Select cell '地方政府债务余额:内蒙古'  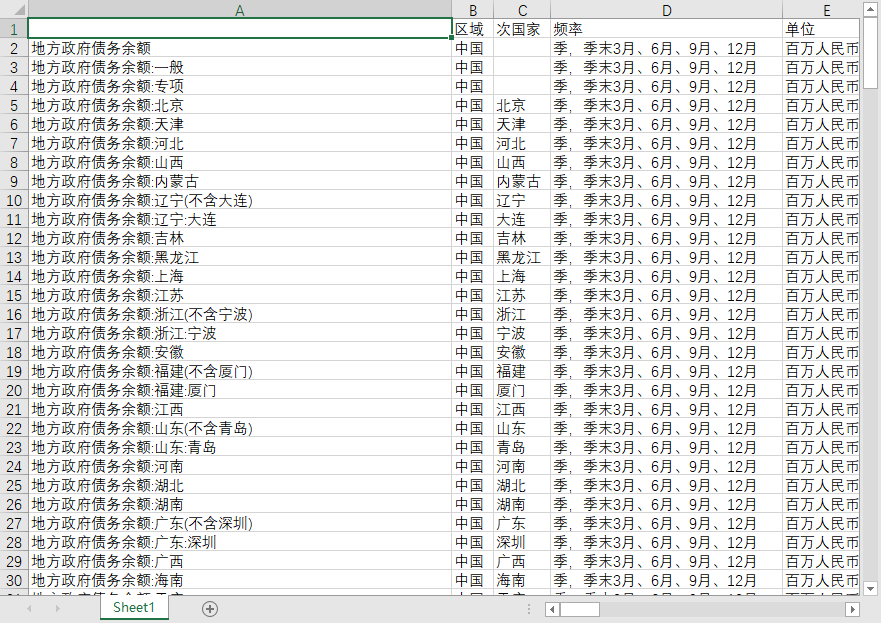click(240, 181)
